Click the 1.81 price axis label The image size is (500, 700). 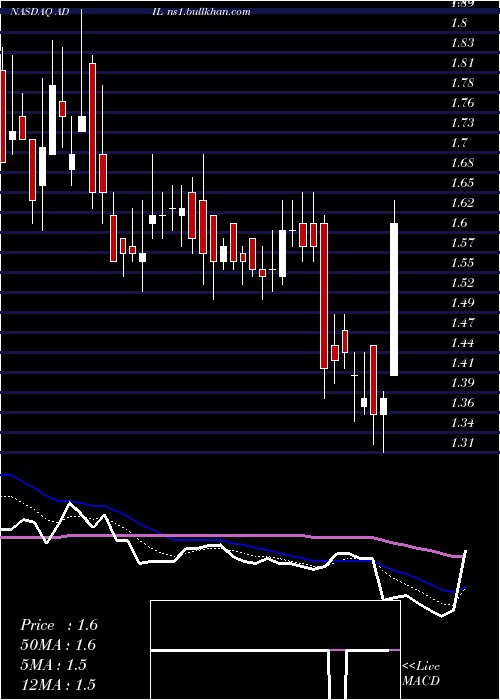coord(462,63)
